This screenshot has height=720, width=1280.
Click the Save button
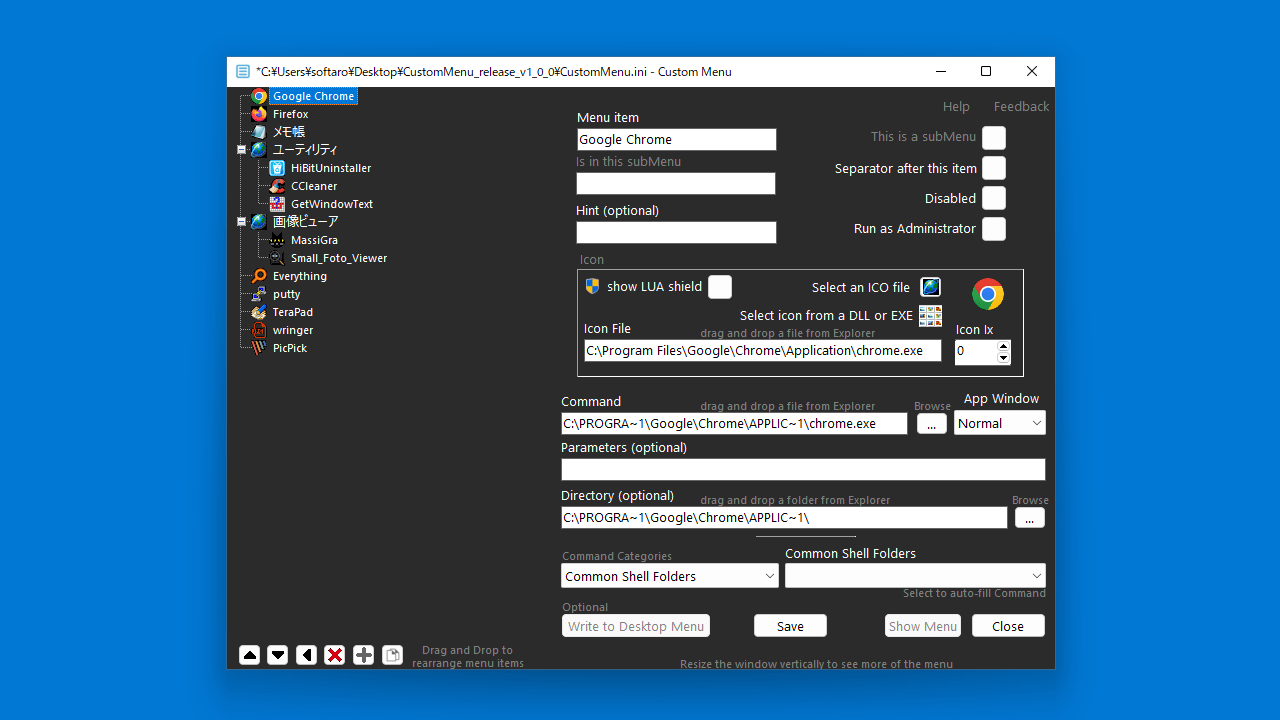[790, 626]
